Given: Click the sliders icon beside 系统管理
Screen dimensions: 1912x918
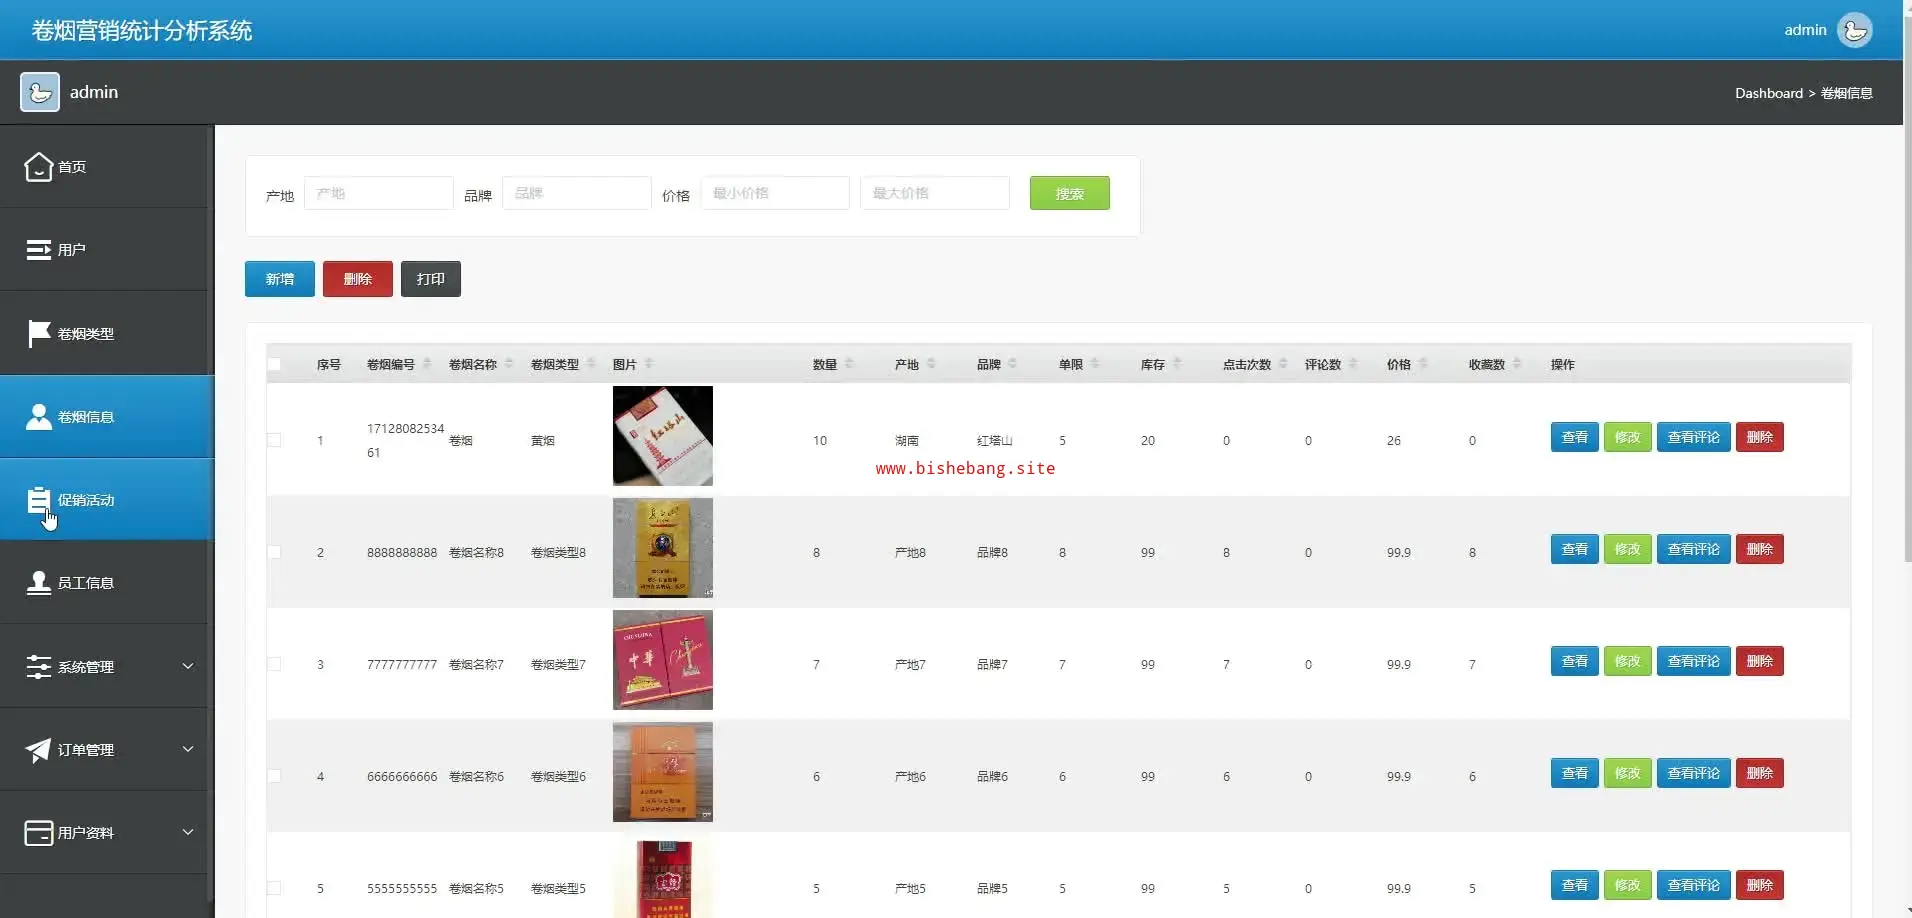Looking at the screenshot, I should pyautogui.click(x=38, y=666).
